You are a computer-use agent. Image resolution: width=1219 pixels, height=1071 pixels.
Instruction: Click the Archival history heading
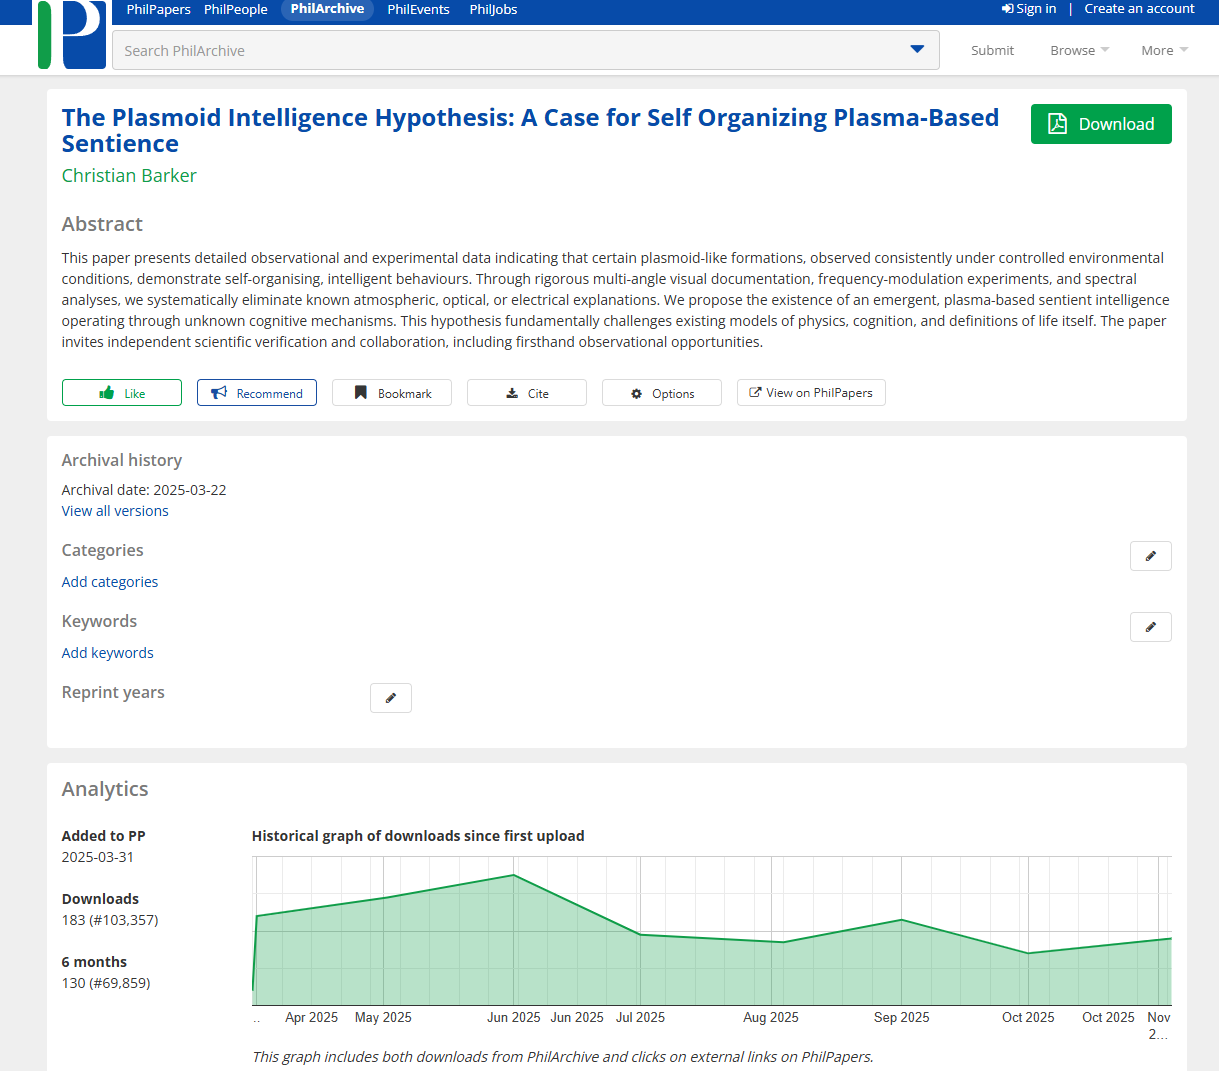122,460
